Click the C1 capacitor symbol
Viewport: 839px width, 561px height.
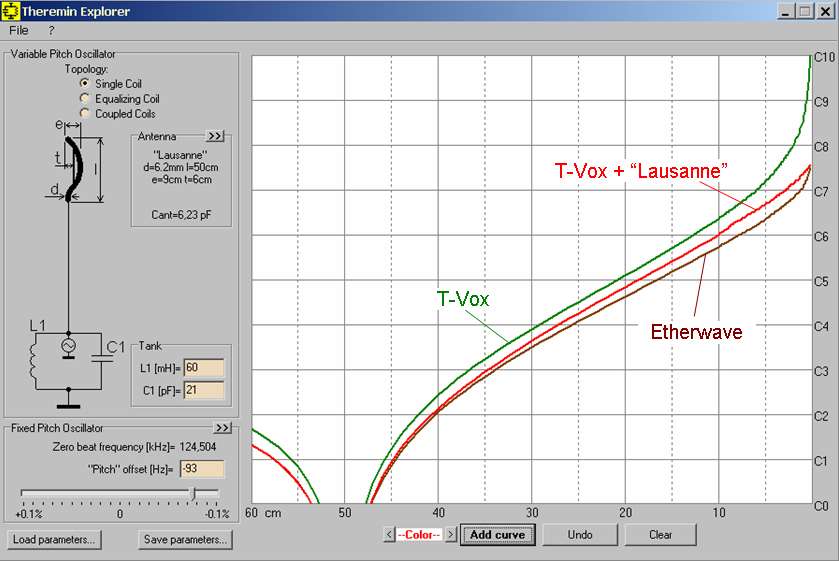(x=102, y=359)
